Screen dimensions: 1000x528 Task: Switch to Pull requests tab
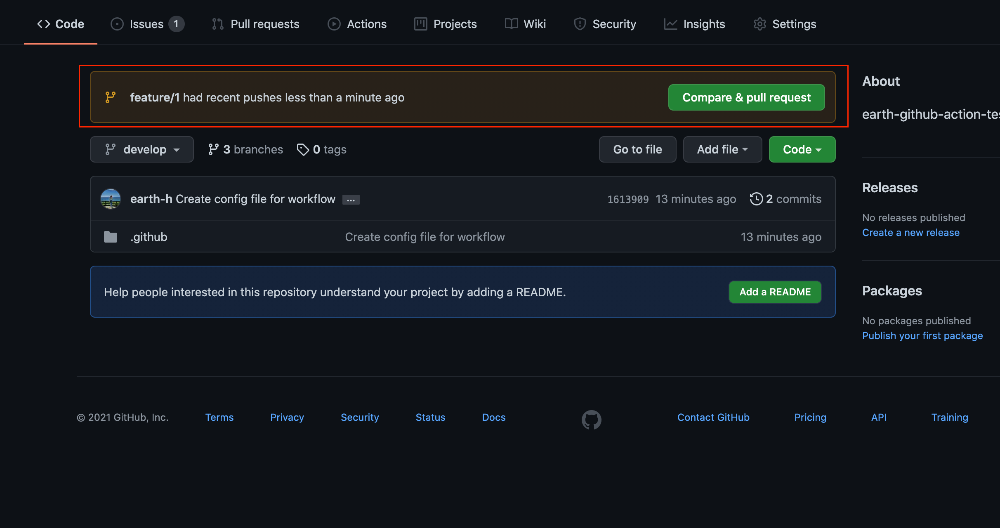coord(255,24)
